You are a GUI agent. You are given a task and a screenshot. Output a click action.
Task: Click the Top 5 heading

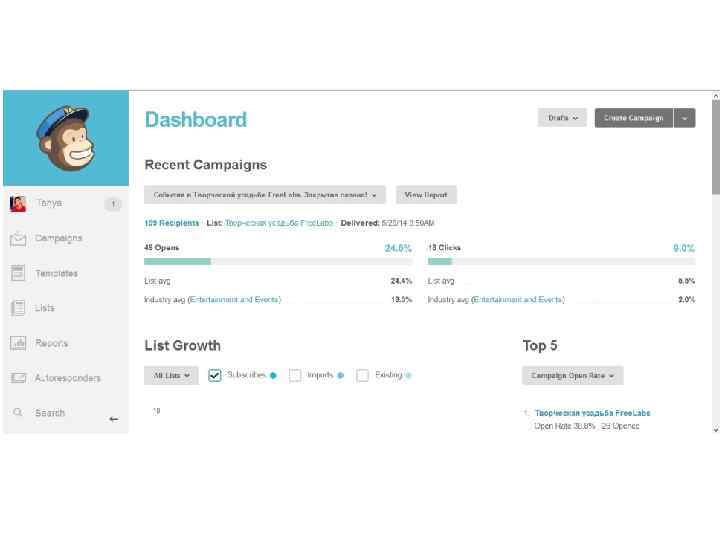tap(540, 345)
